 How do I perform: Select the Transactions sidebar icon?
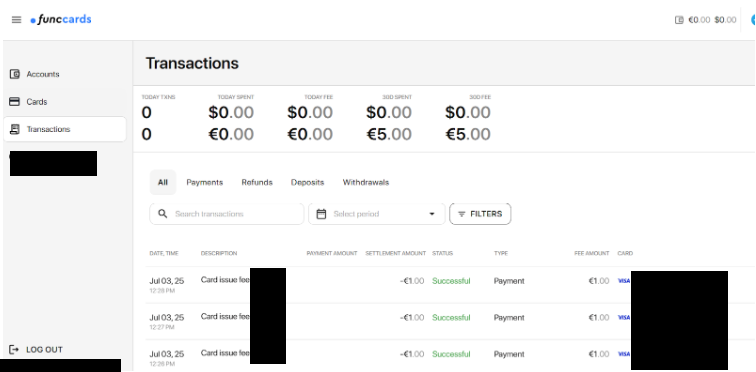[15, 129]
